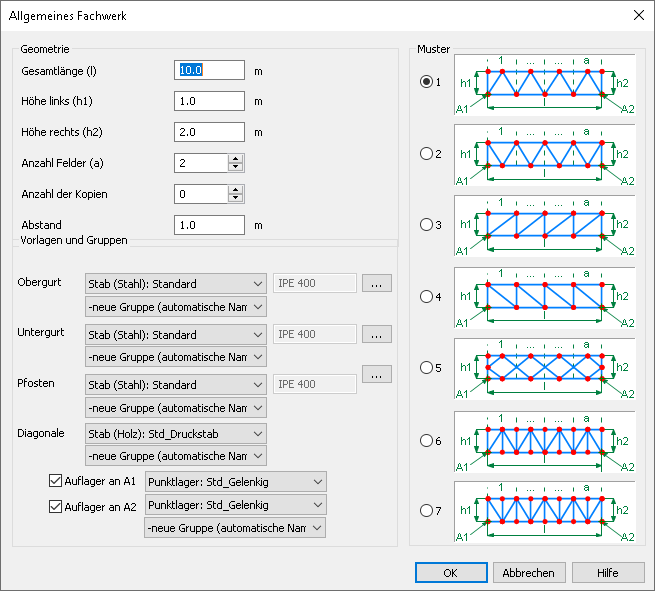Toggle the Auflager an A1 checkbox
This screenshot has height=591, width=655.
tap(56, 481)
